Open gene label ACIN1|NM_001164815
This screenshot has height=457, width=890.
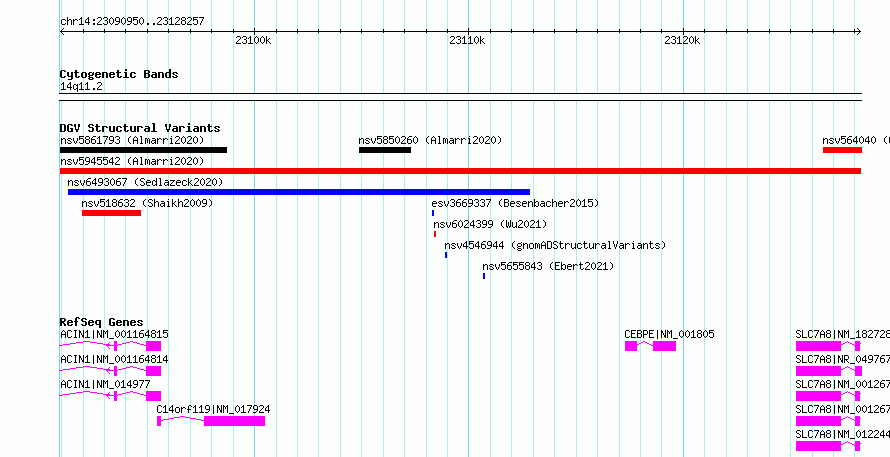coord(114,334)
